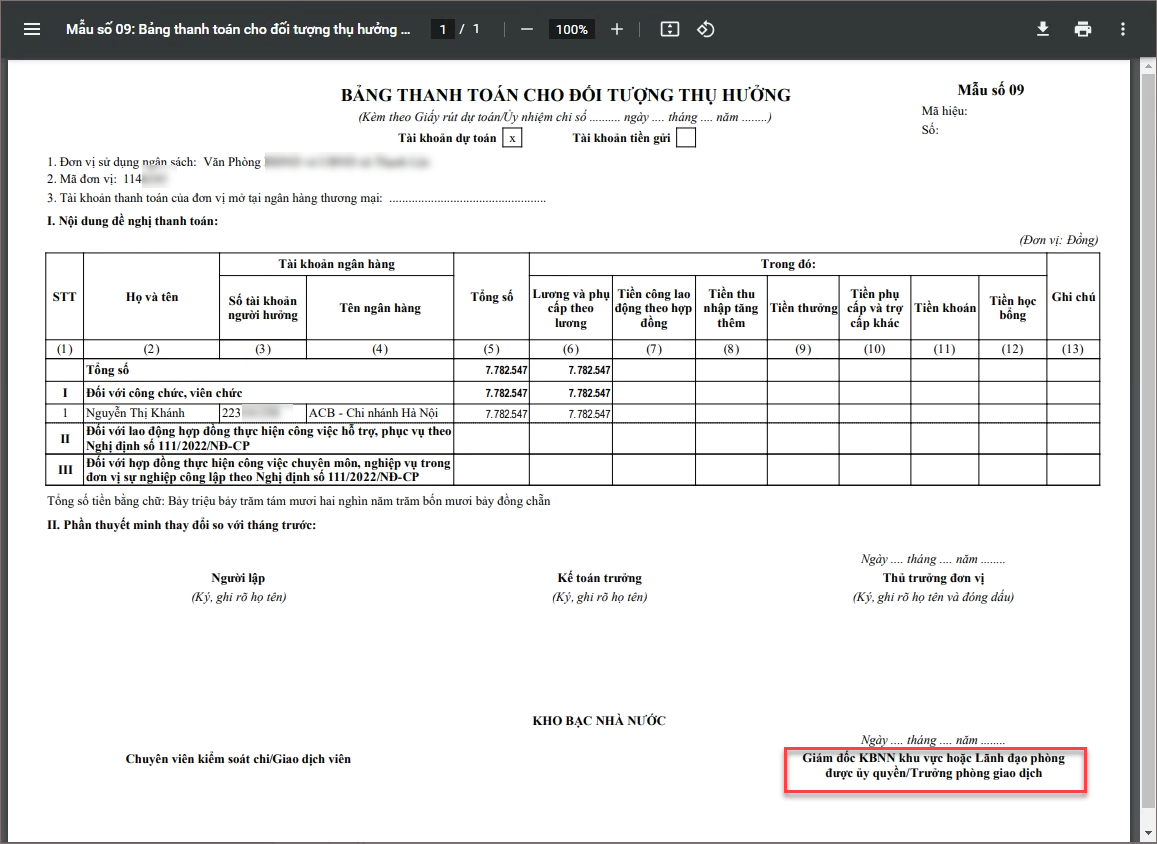Click the 'ACB - Chi nhánh Hà Nội' cell

pyautogui.click(x=373, y=413)
